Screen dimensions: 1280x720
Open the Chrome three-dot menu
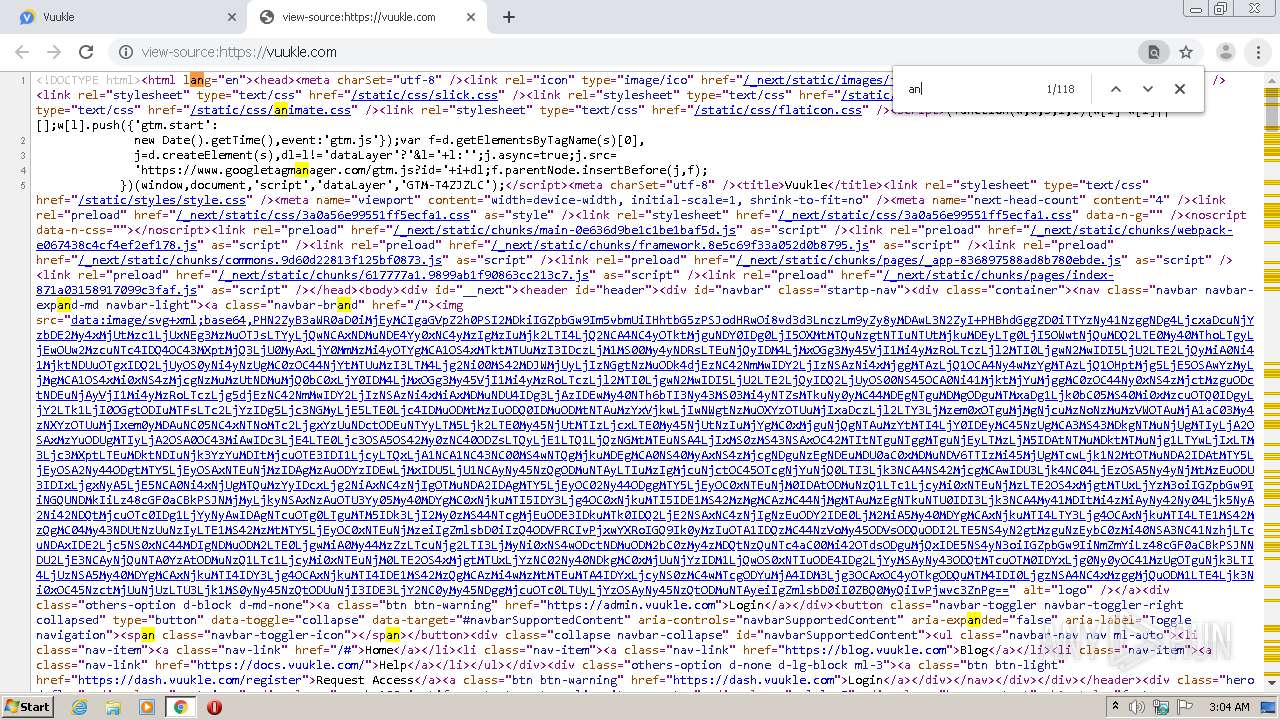point(1258,52)
